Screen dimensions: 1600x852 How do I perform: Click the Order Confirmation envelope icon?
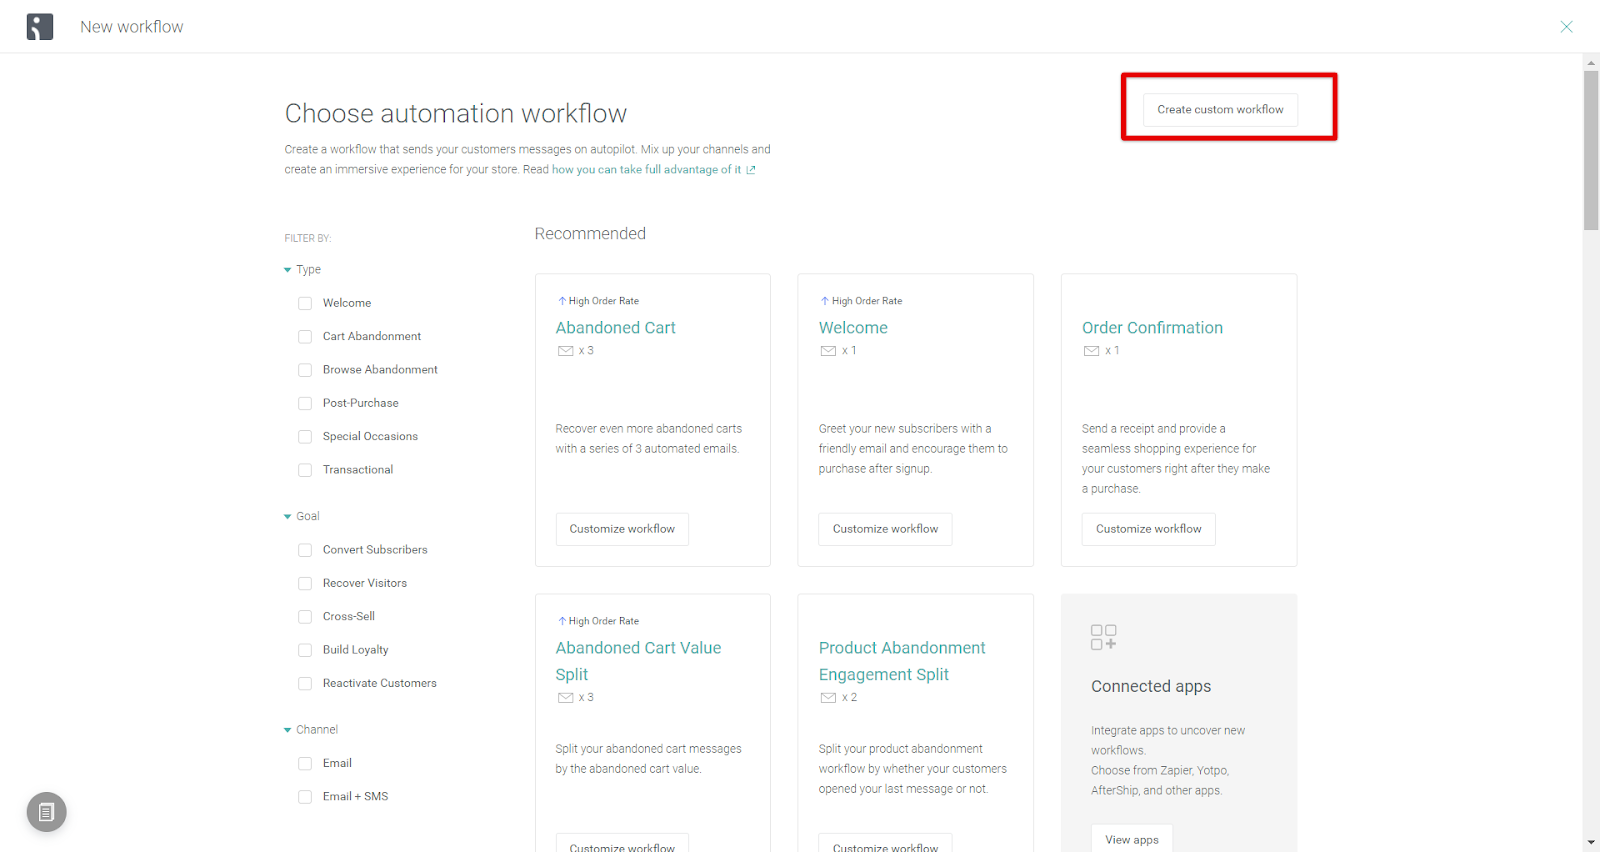[x=1091, y=351]
